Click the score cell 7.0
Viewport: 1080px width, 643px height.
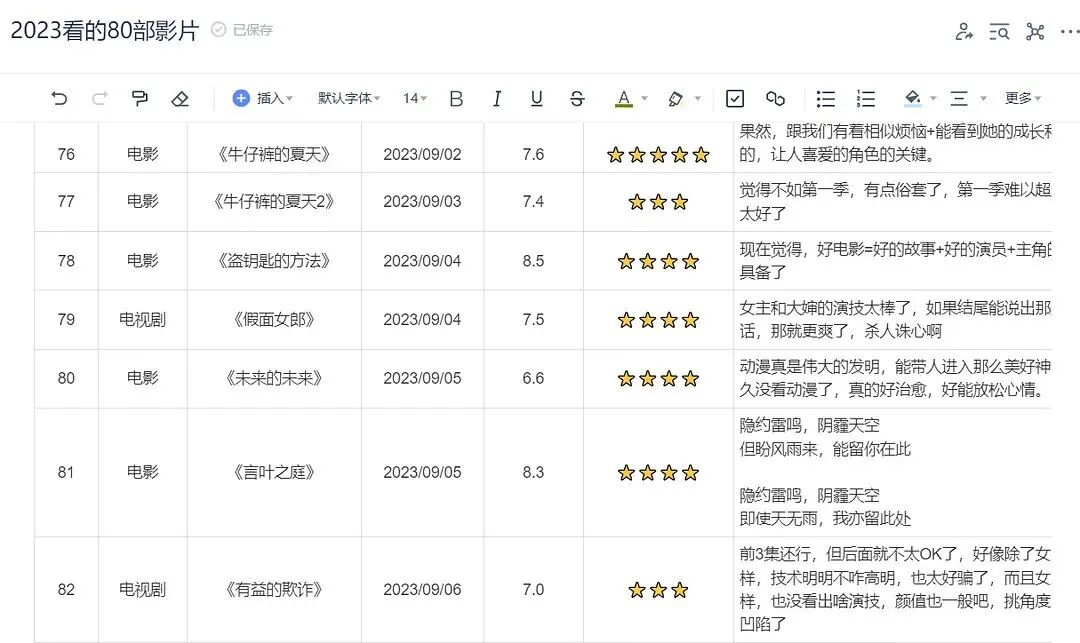click(533, 589)
